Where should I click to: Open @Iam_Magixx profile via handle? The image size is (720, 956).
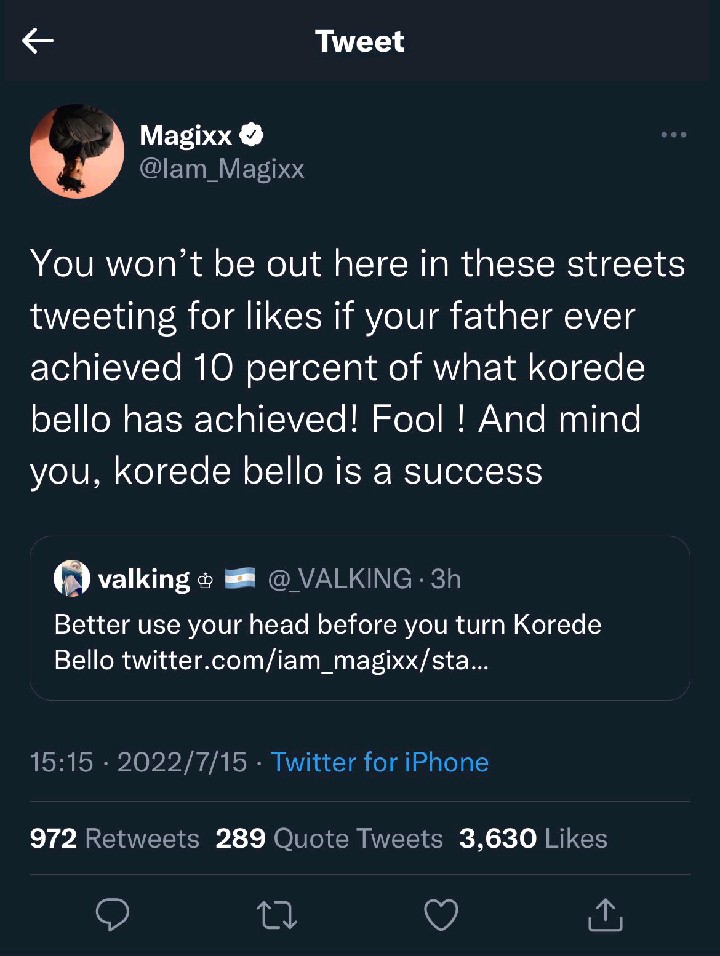pos(222,169)
